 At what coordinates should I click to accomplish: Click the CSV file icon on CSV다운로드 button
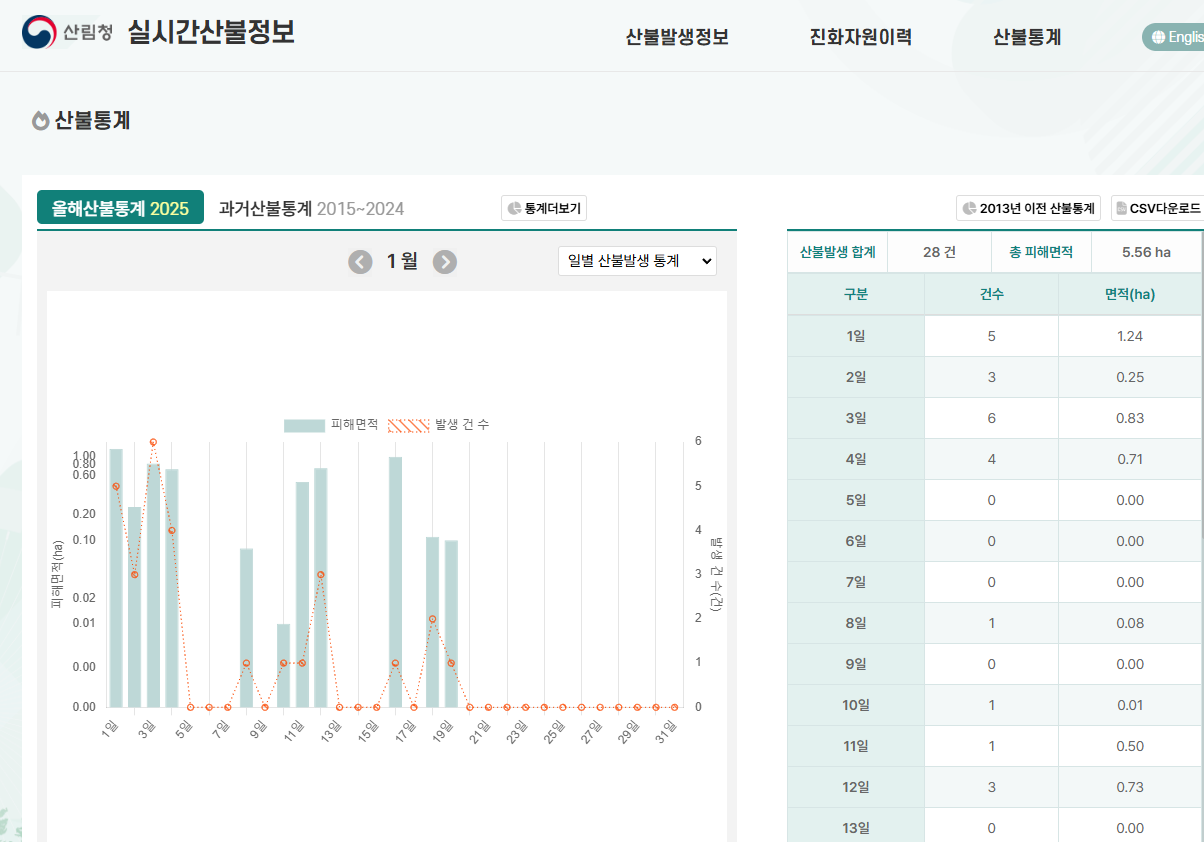point(1120,207)
